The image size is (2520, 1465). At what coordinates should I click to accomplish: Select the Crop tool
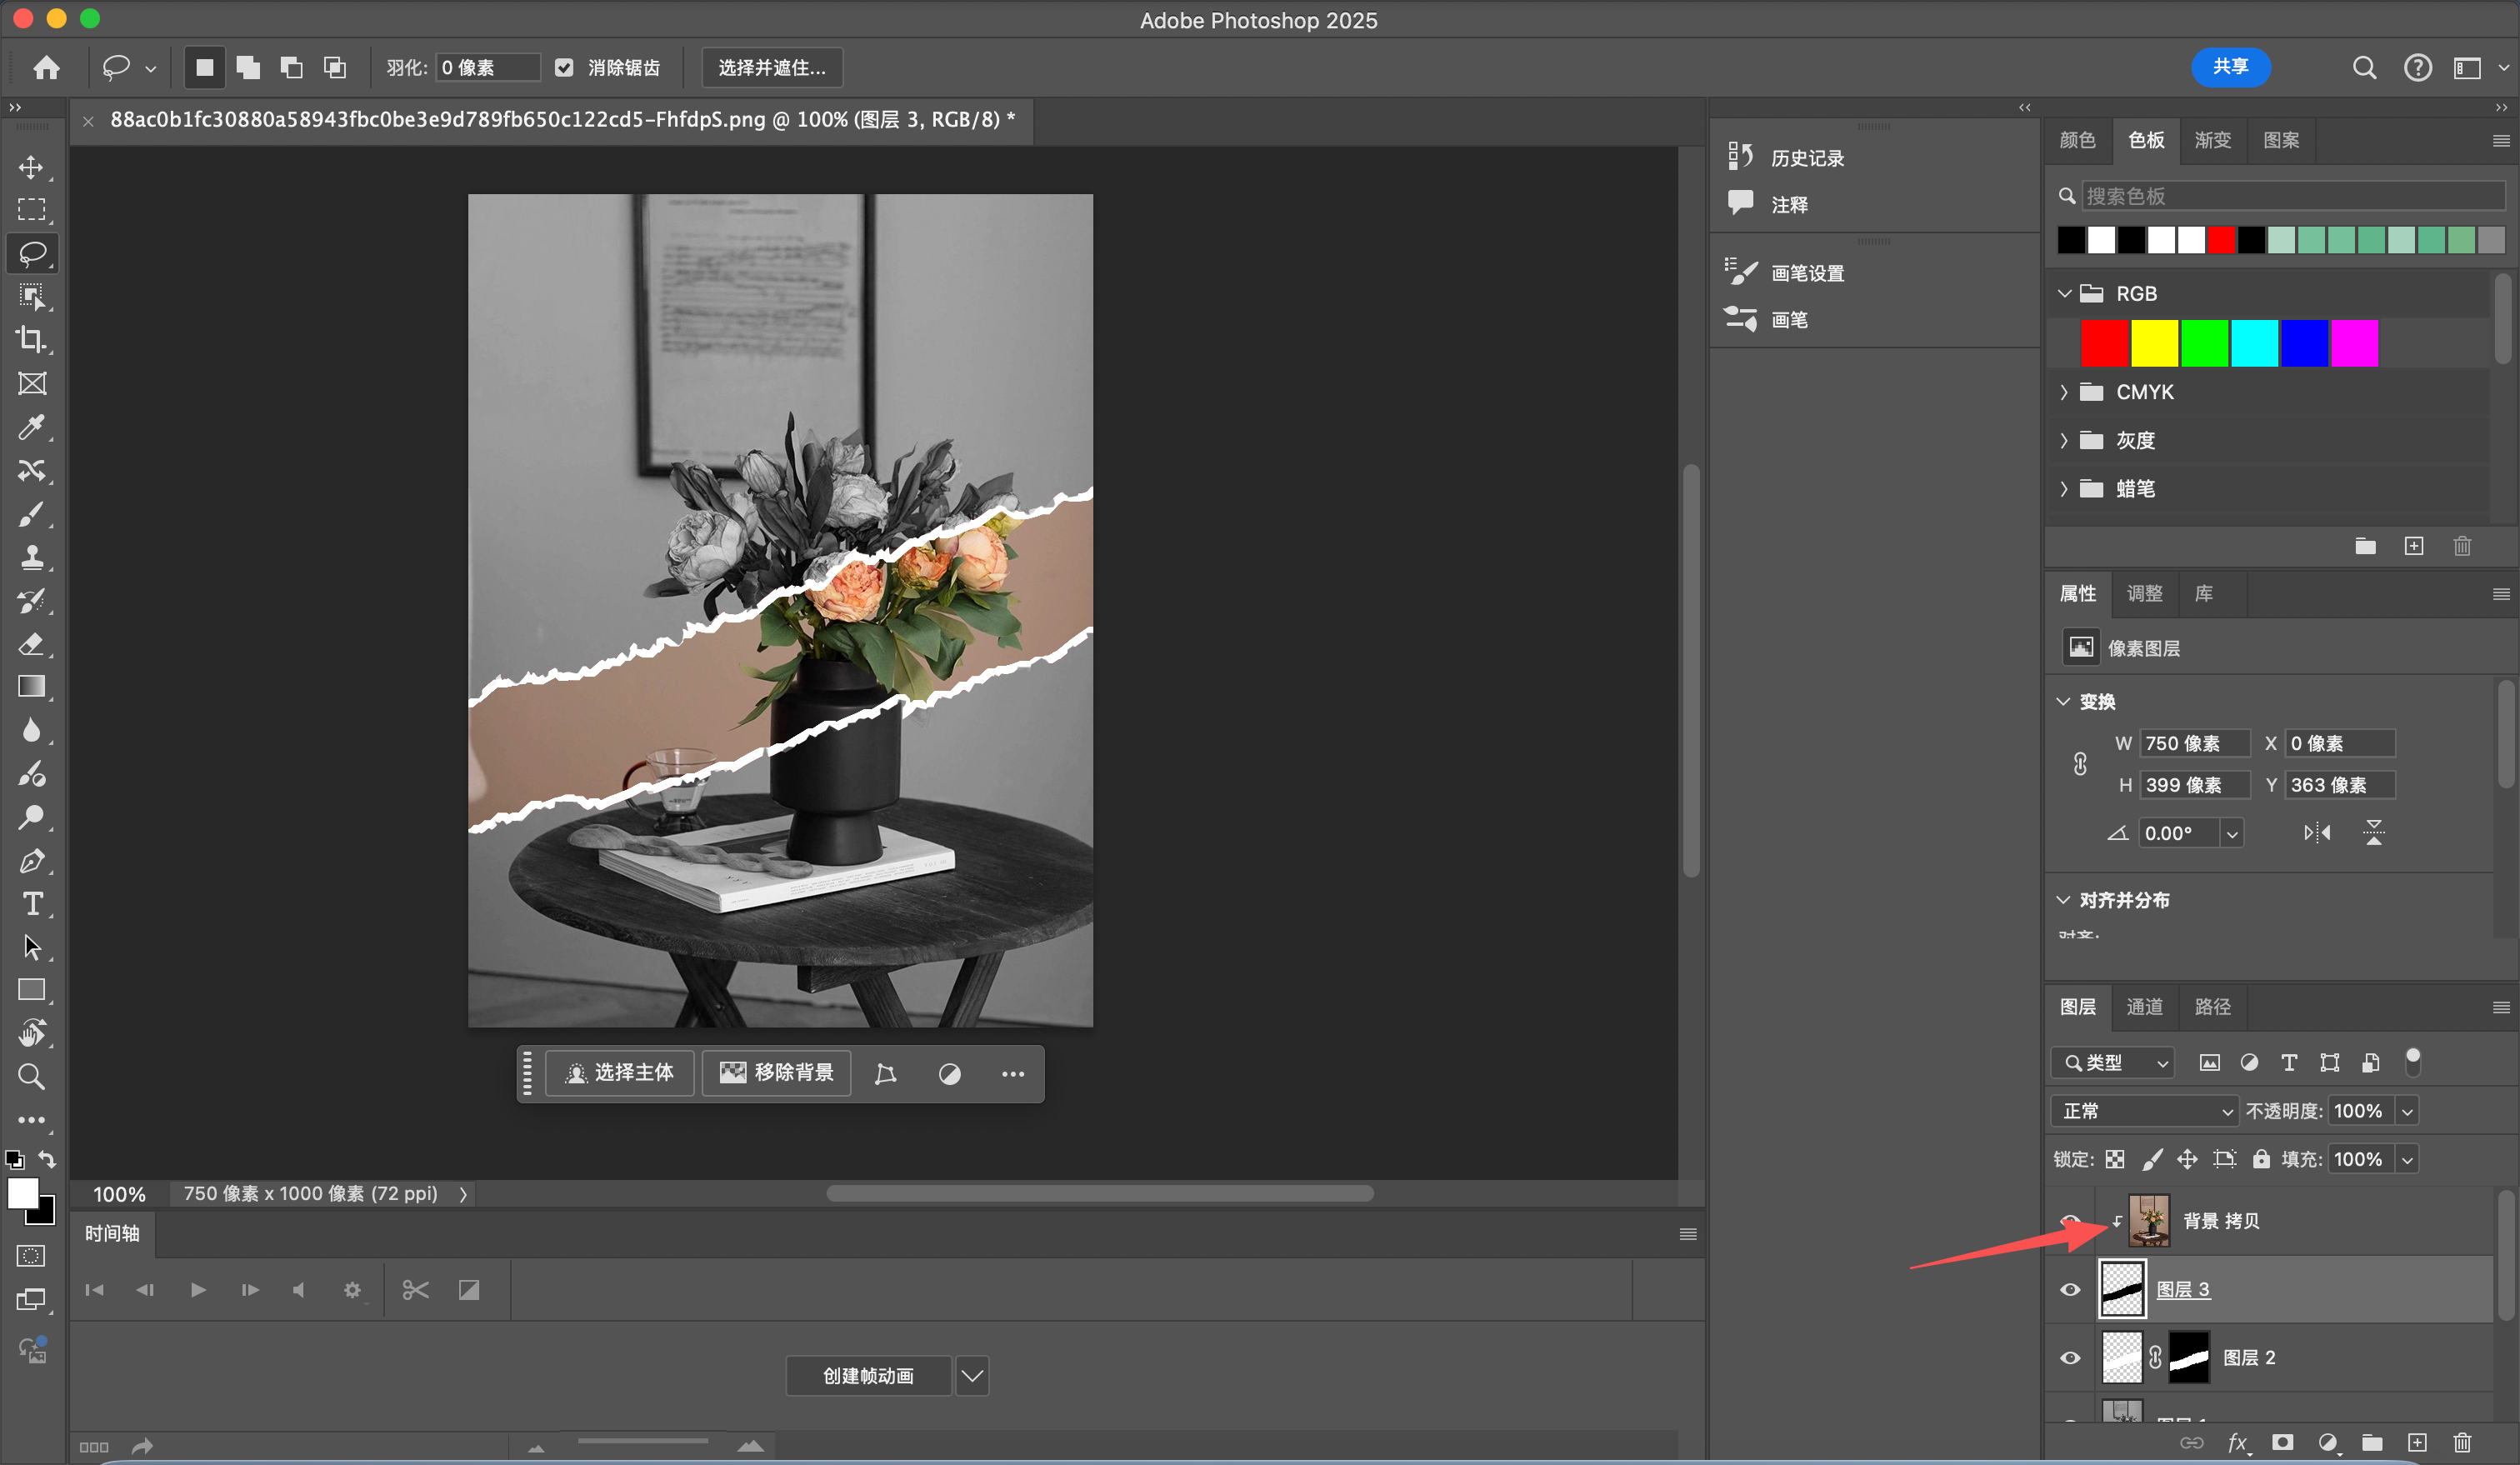click(31, 340)
